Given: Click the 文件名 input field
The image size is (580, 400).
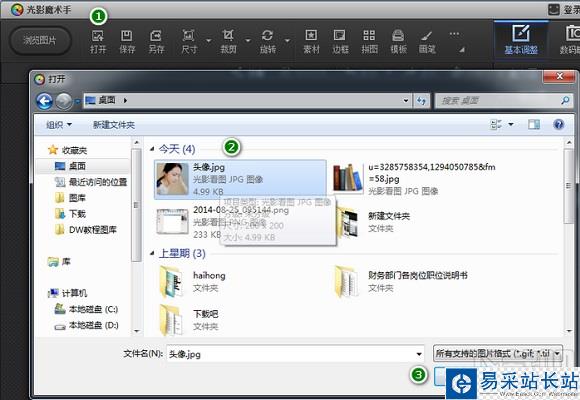Looking at the screenshot, I should click(x=291, y=354).
